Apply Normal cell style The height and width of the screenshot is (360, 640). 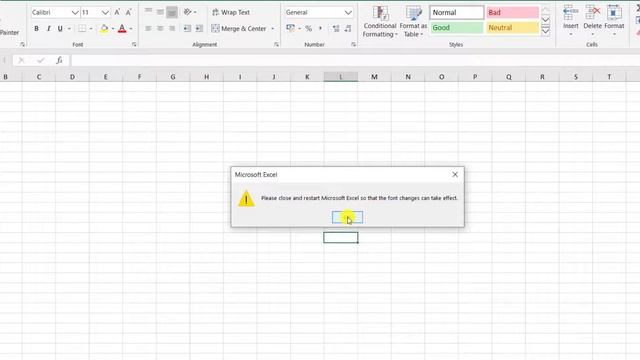[456, 13]
